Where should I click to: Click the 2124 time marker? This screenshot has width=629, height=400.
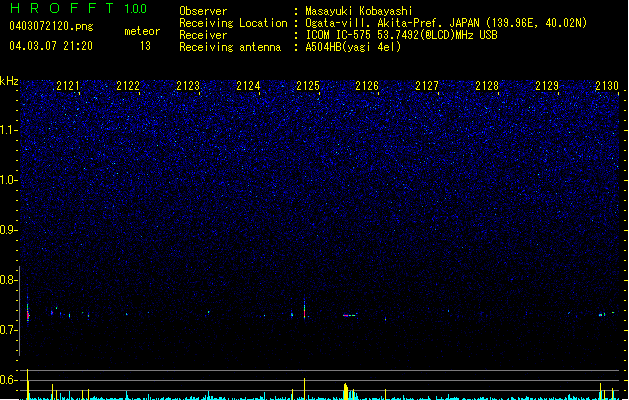[248, 86]
